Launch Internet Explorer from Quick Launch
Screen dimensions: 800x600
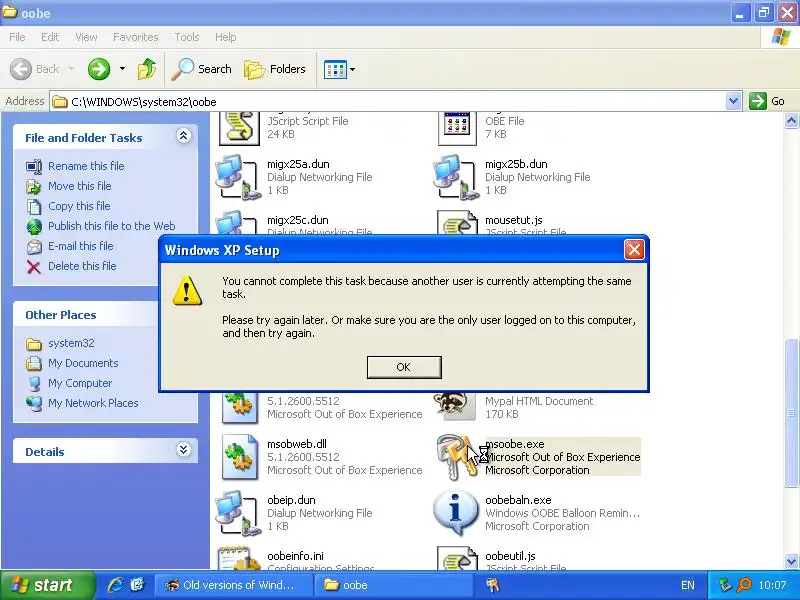point(115,585)
